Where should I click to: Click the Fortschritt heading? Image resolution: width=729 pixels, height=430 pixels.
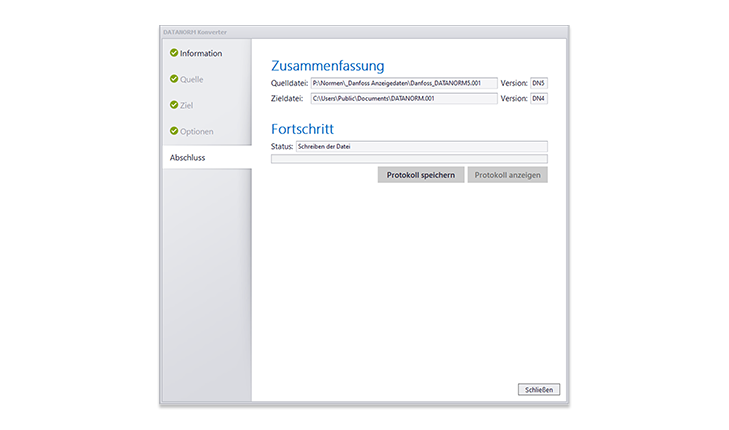[x=303, y=129]
